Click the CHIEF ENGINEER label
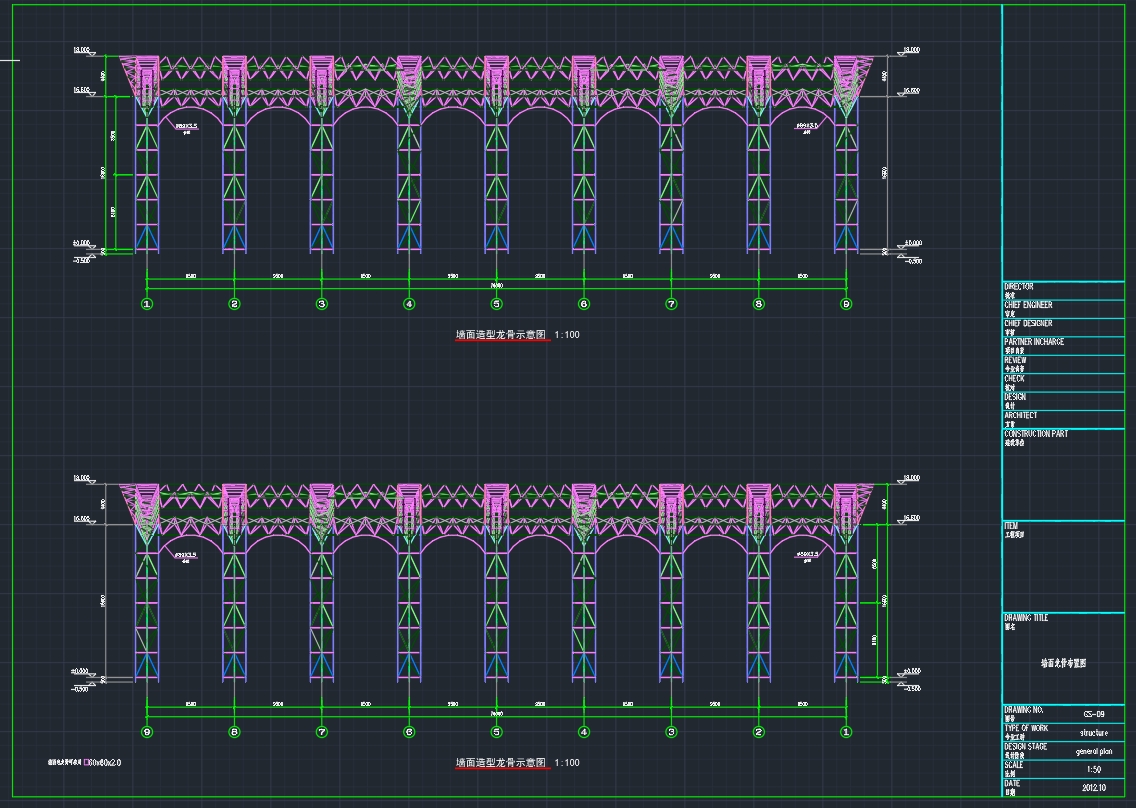 pyautogui.click(x=1028, y=305)
